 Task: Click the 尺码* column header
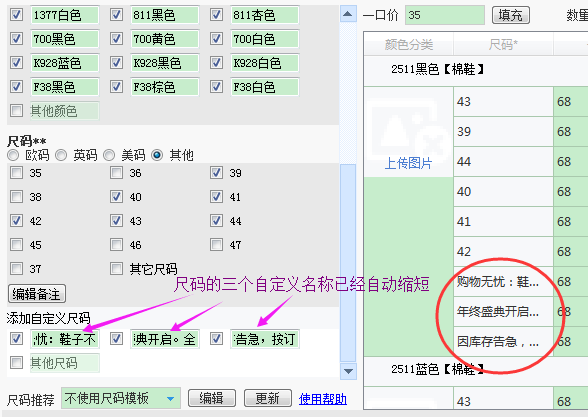point(503,45)
